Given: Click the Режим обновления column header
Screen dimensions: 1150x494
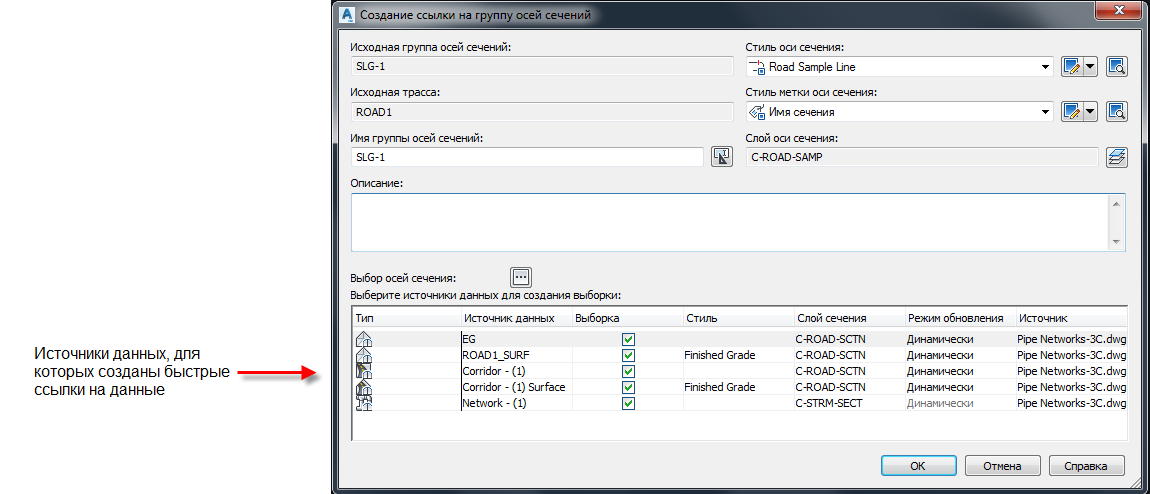Looking at the screenshot, I should 955,318.
